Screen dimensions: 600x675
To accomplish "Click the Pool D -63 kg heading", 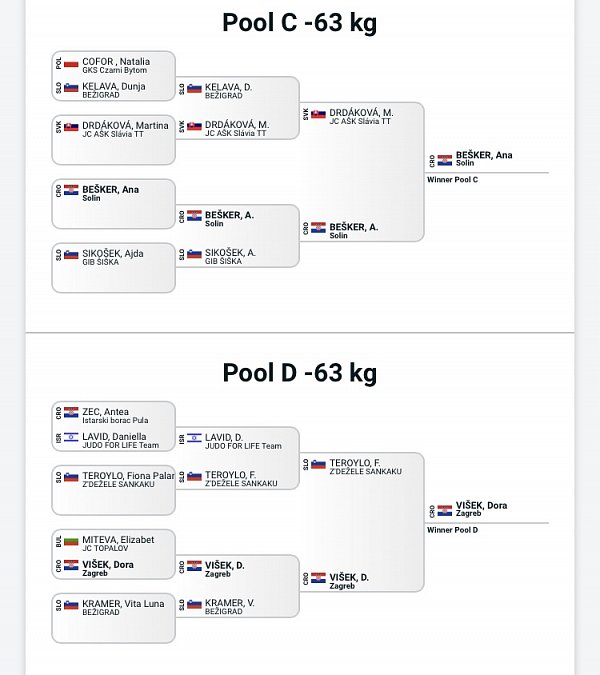I will pos(300,373).
